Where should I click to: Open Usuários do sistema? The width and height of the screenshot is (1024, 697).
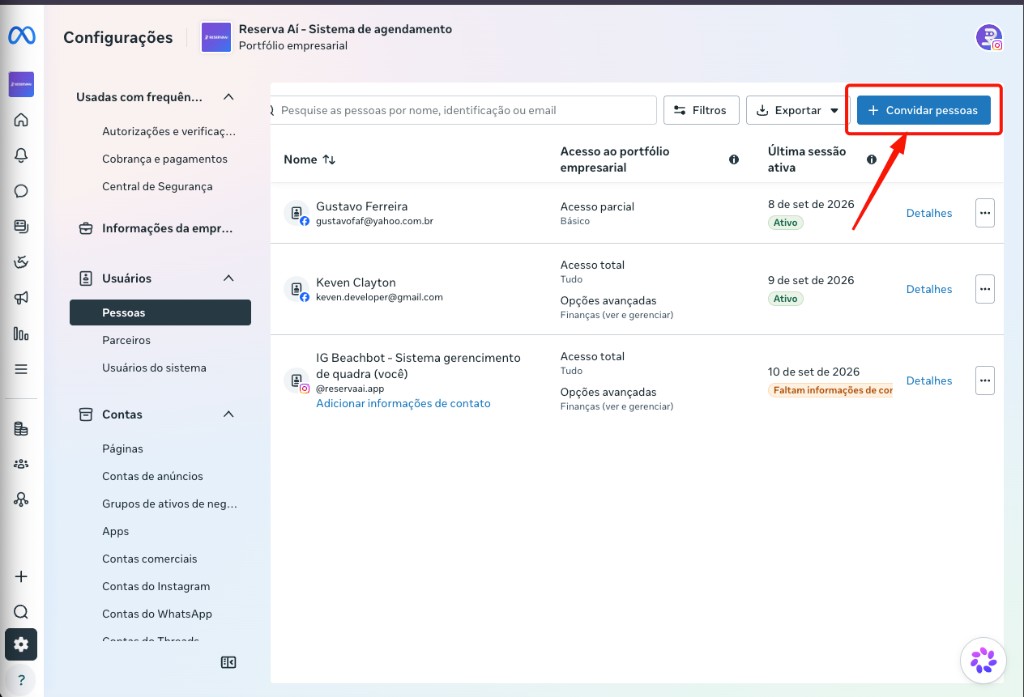[154, 368]
